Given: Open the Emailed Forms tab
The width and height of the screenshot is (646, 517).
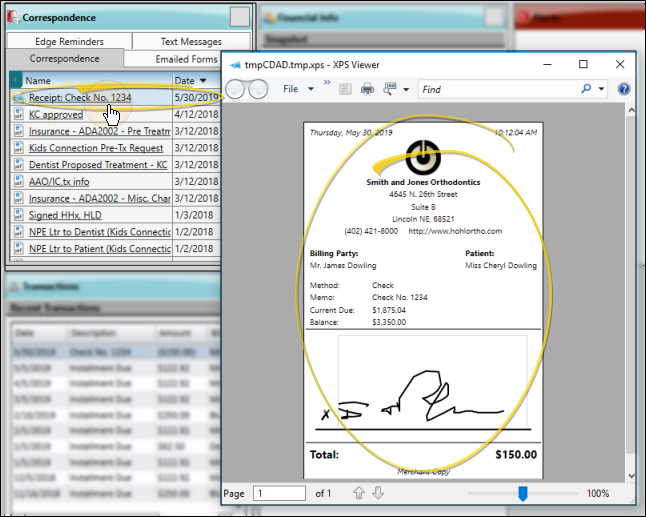Looking at the screenshot, I should tap(186, 59).
